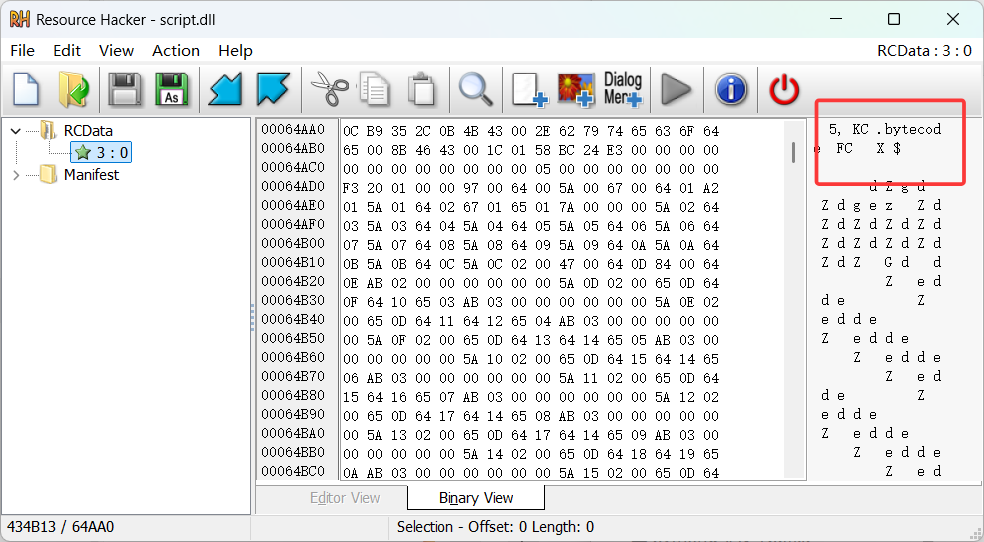This screenshot has width=984, height=542.
Task: Click the hex row starting F3 20 01
Action: coord(531,188)
